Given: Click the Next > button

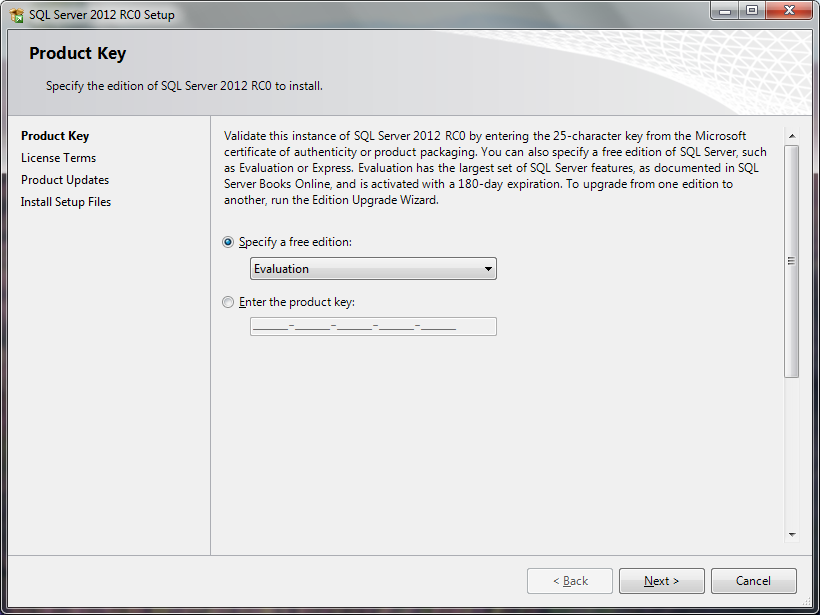Looking at the screenshot, I should [662, 581].
